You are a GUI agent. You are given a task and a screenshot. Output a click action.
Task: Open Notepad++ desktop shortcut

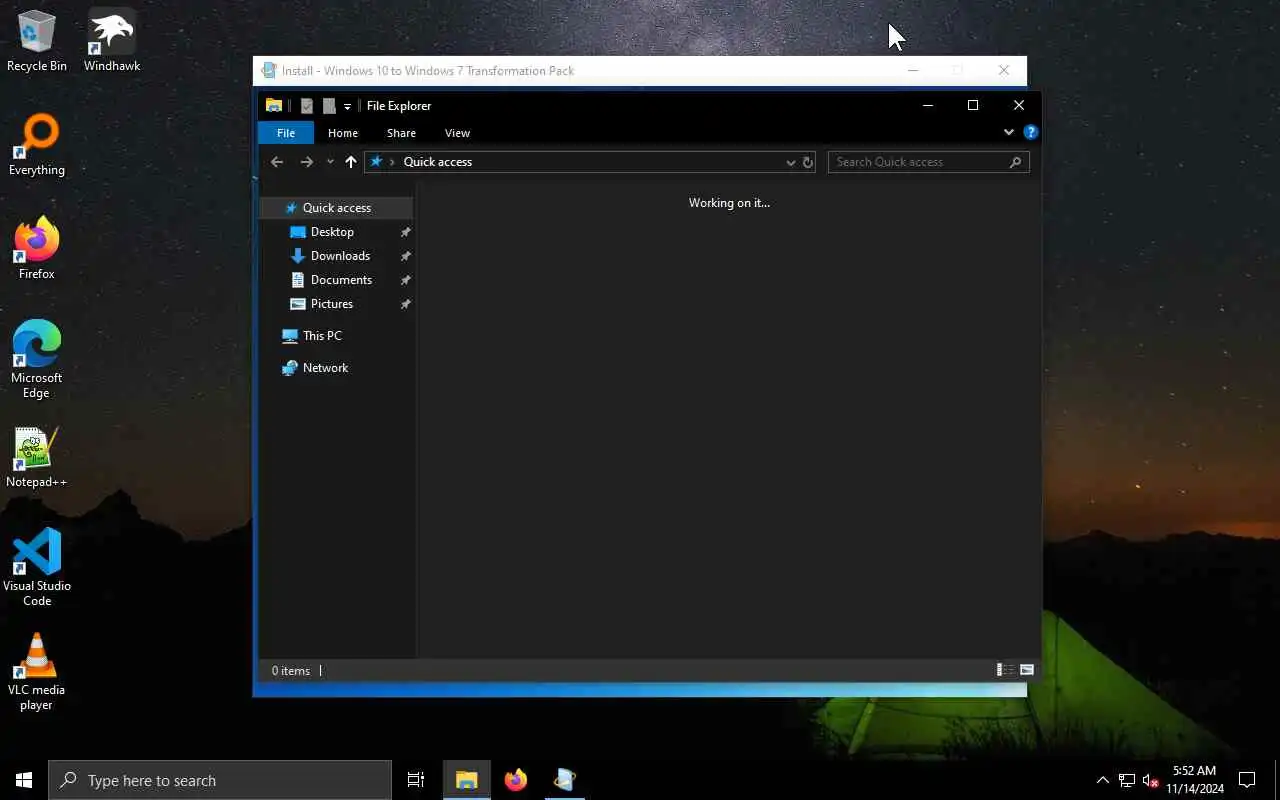click(37, 458)
